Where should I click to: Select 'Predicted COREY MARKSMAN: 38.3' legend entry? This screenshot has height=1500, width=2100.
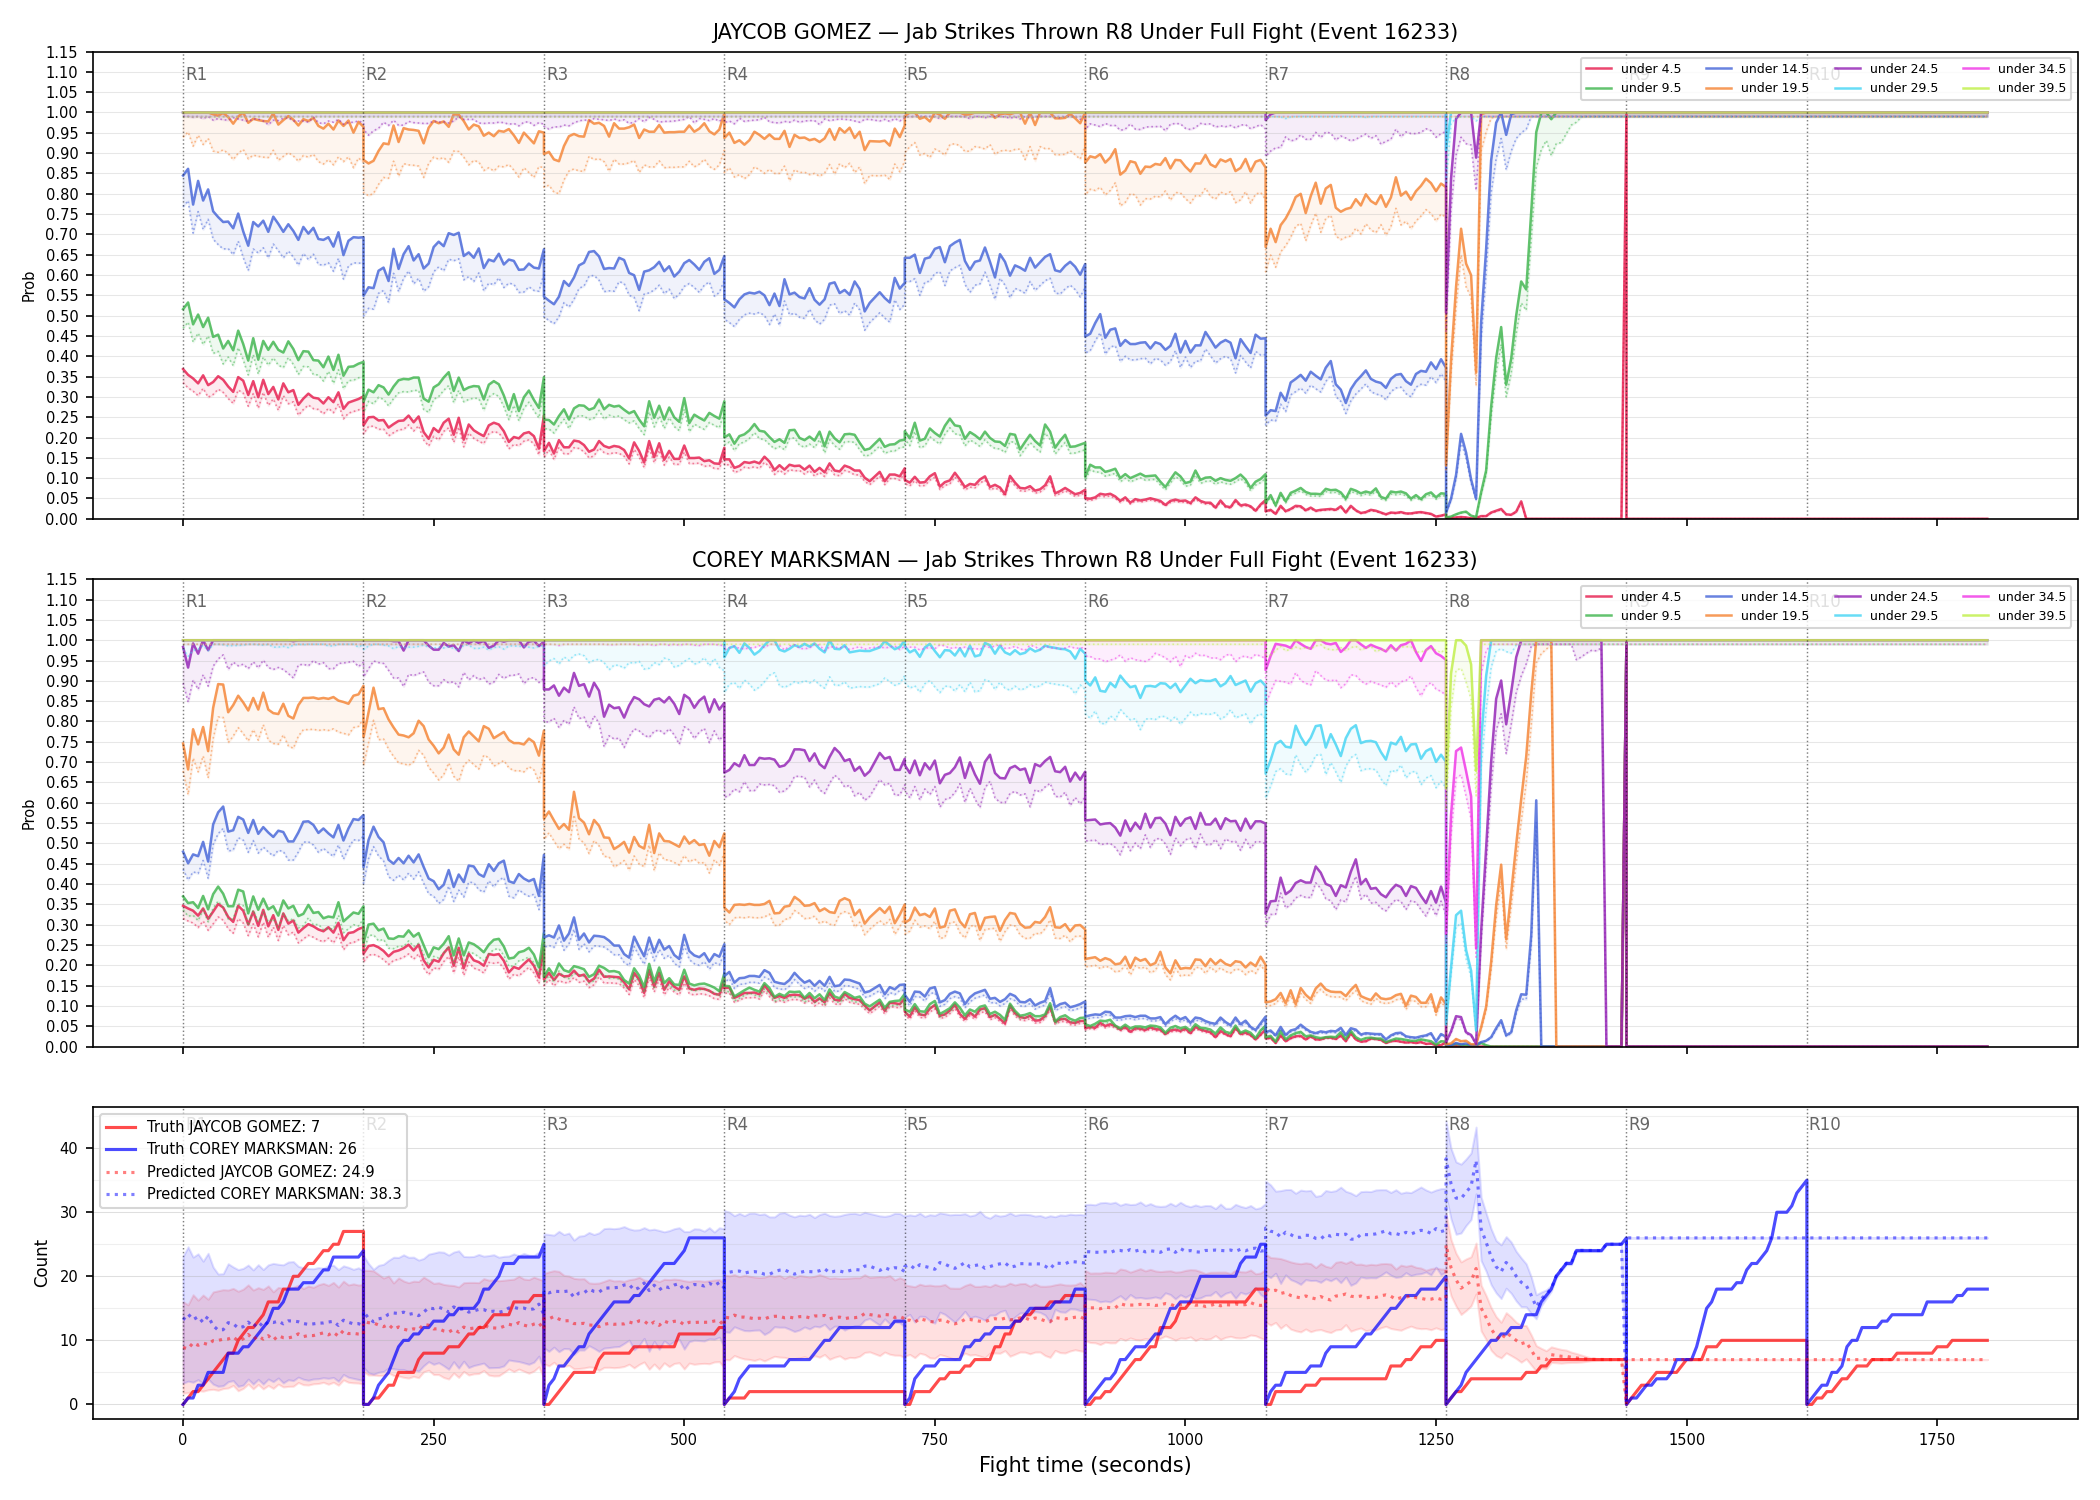(x=253, y=1194)
